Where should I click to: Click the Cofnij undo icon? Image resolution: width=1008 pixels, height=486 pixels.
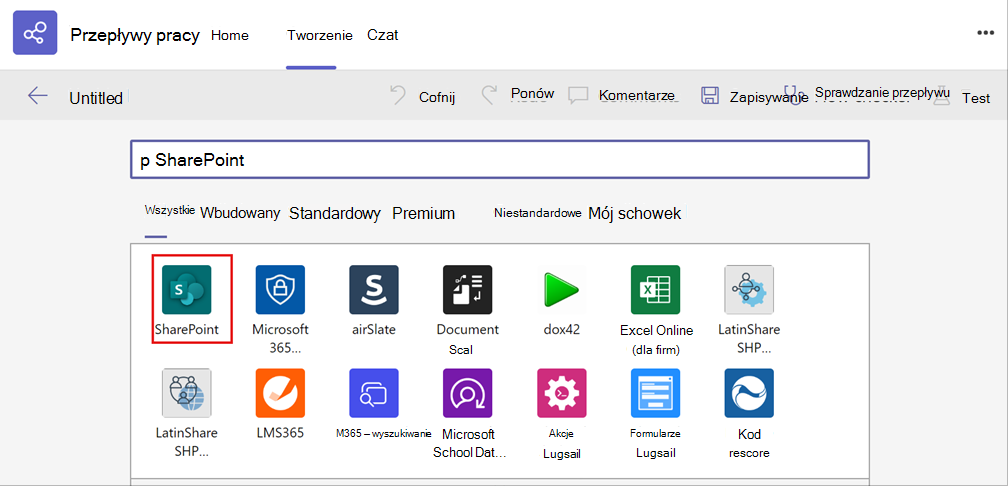[398, 96]
